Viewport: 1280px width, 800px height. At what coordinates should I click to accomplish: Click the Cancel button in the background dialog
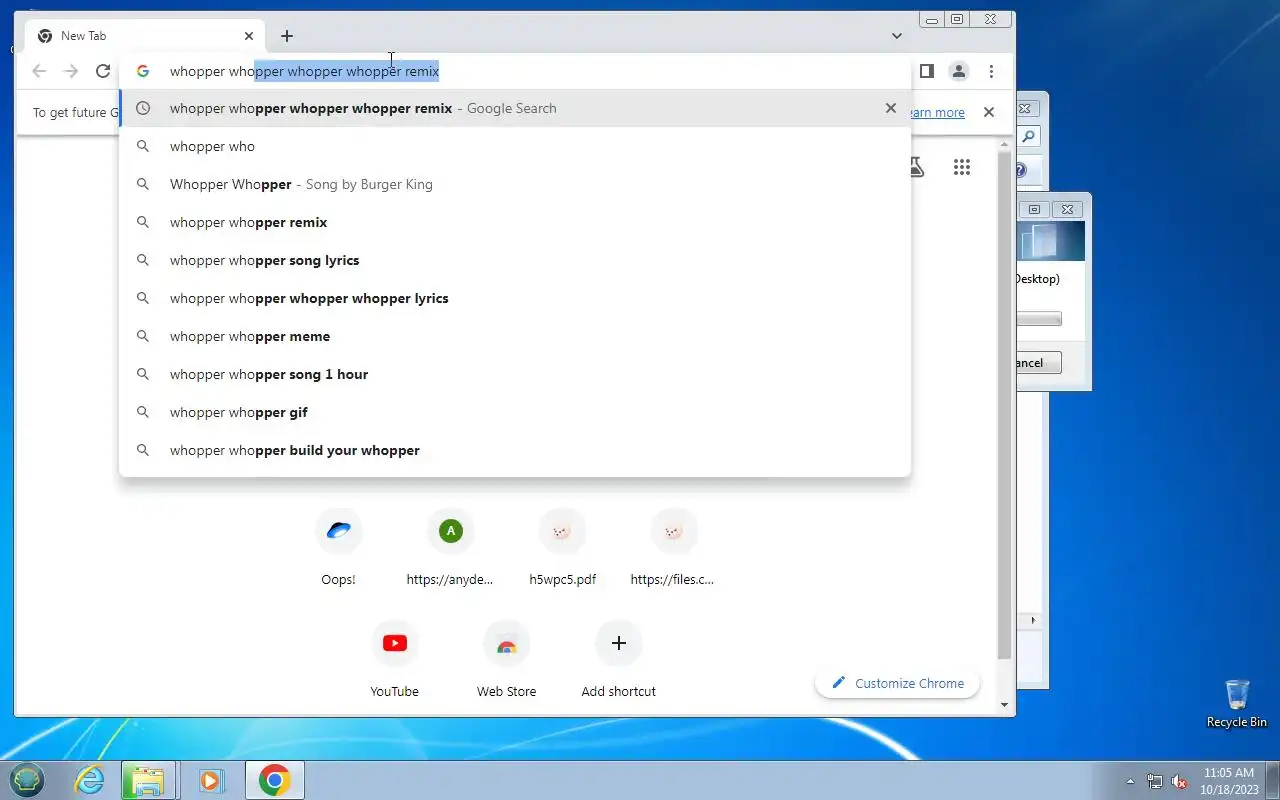pyautogui.click(x=1039, y=362)
